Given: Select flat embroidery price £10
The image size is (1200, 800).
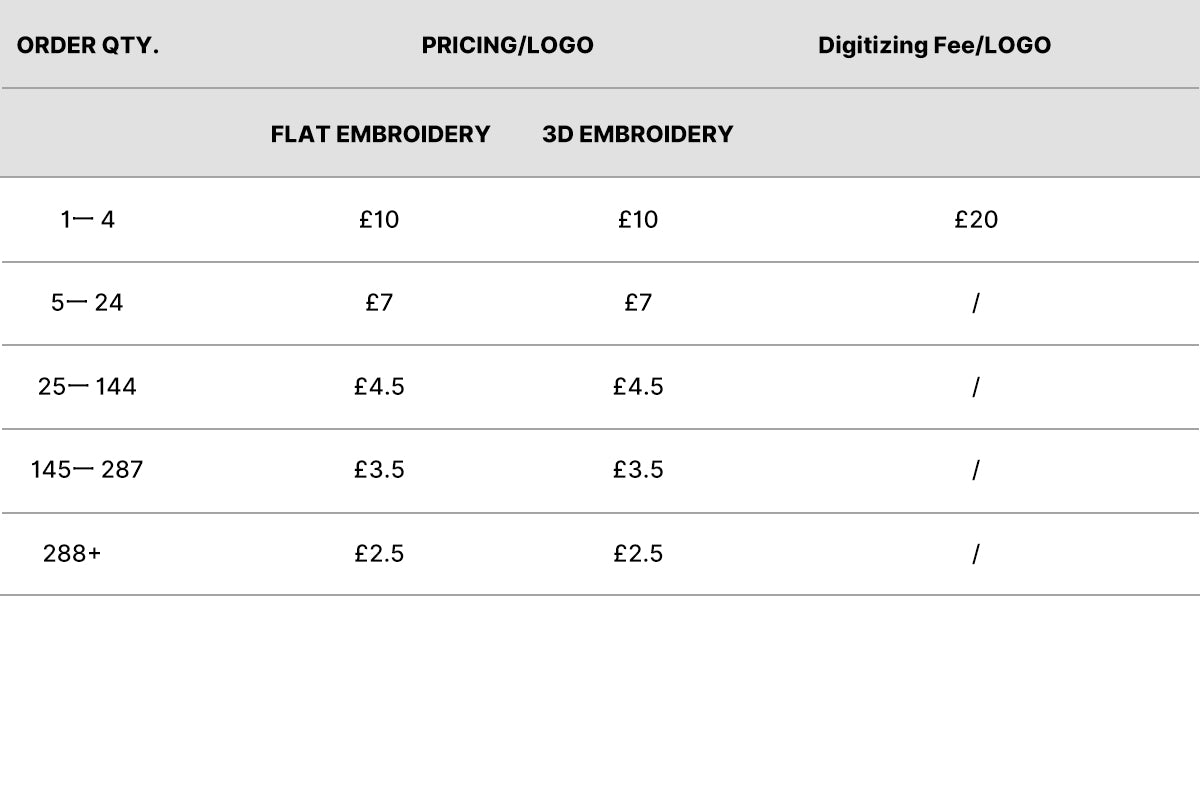Looking at the screenshot, I should point(379,220).
